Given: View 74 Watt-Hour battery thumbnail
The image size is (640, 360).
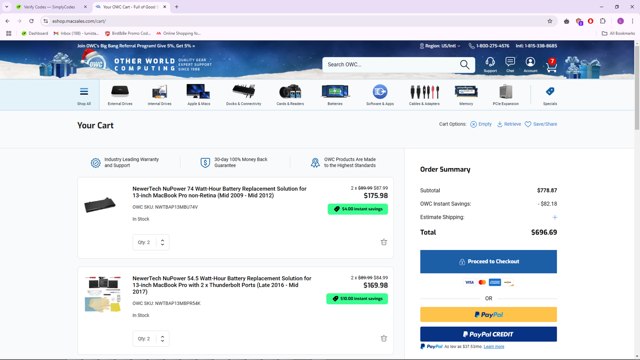Looking at the screenshot, I should click(x=100, y=204).
